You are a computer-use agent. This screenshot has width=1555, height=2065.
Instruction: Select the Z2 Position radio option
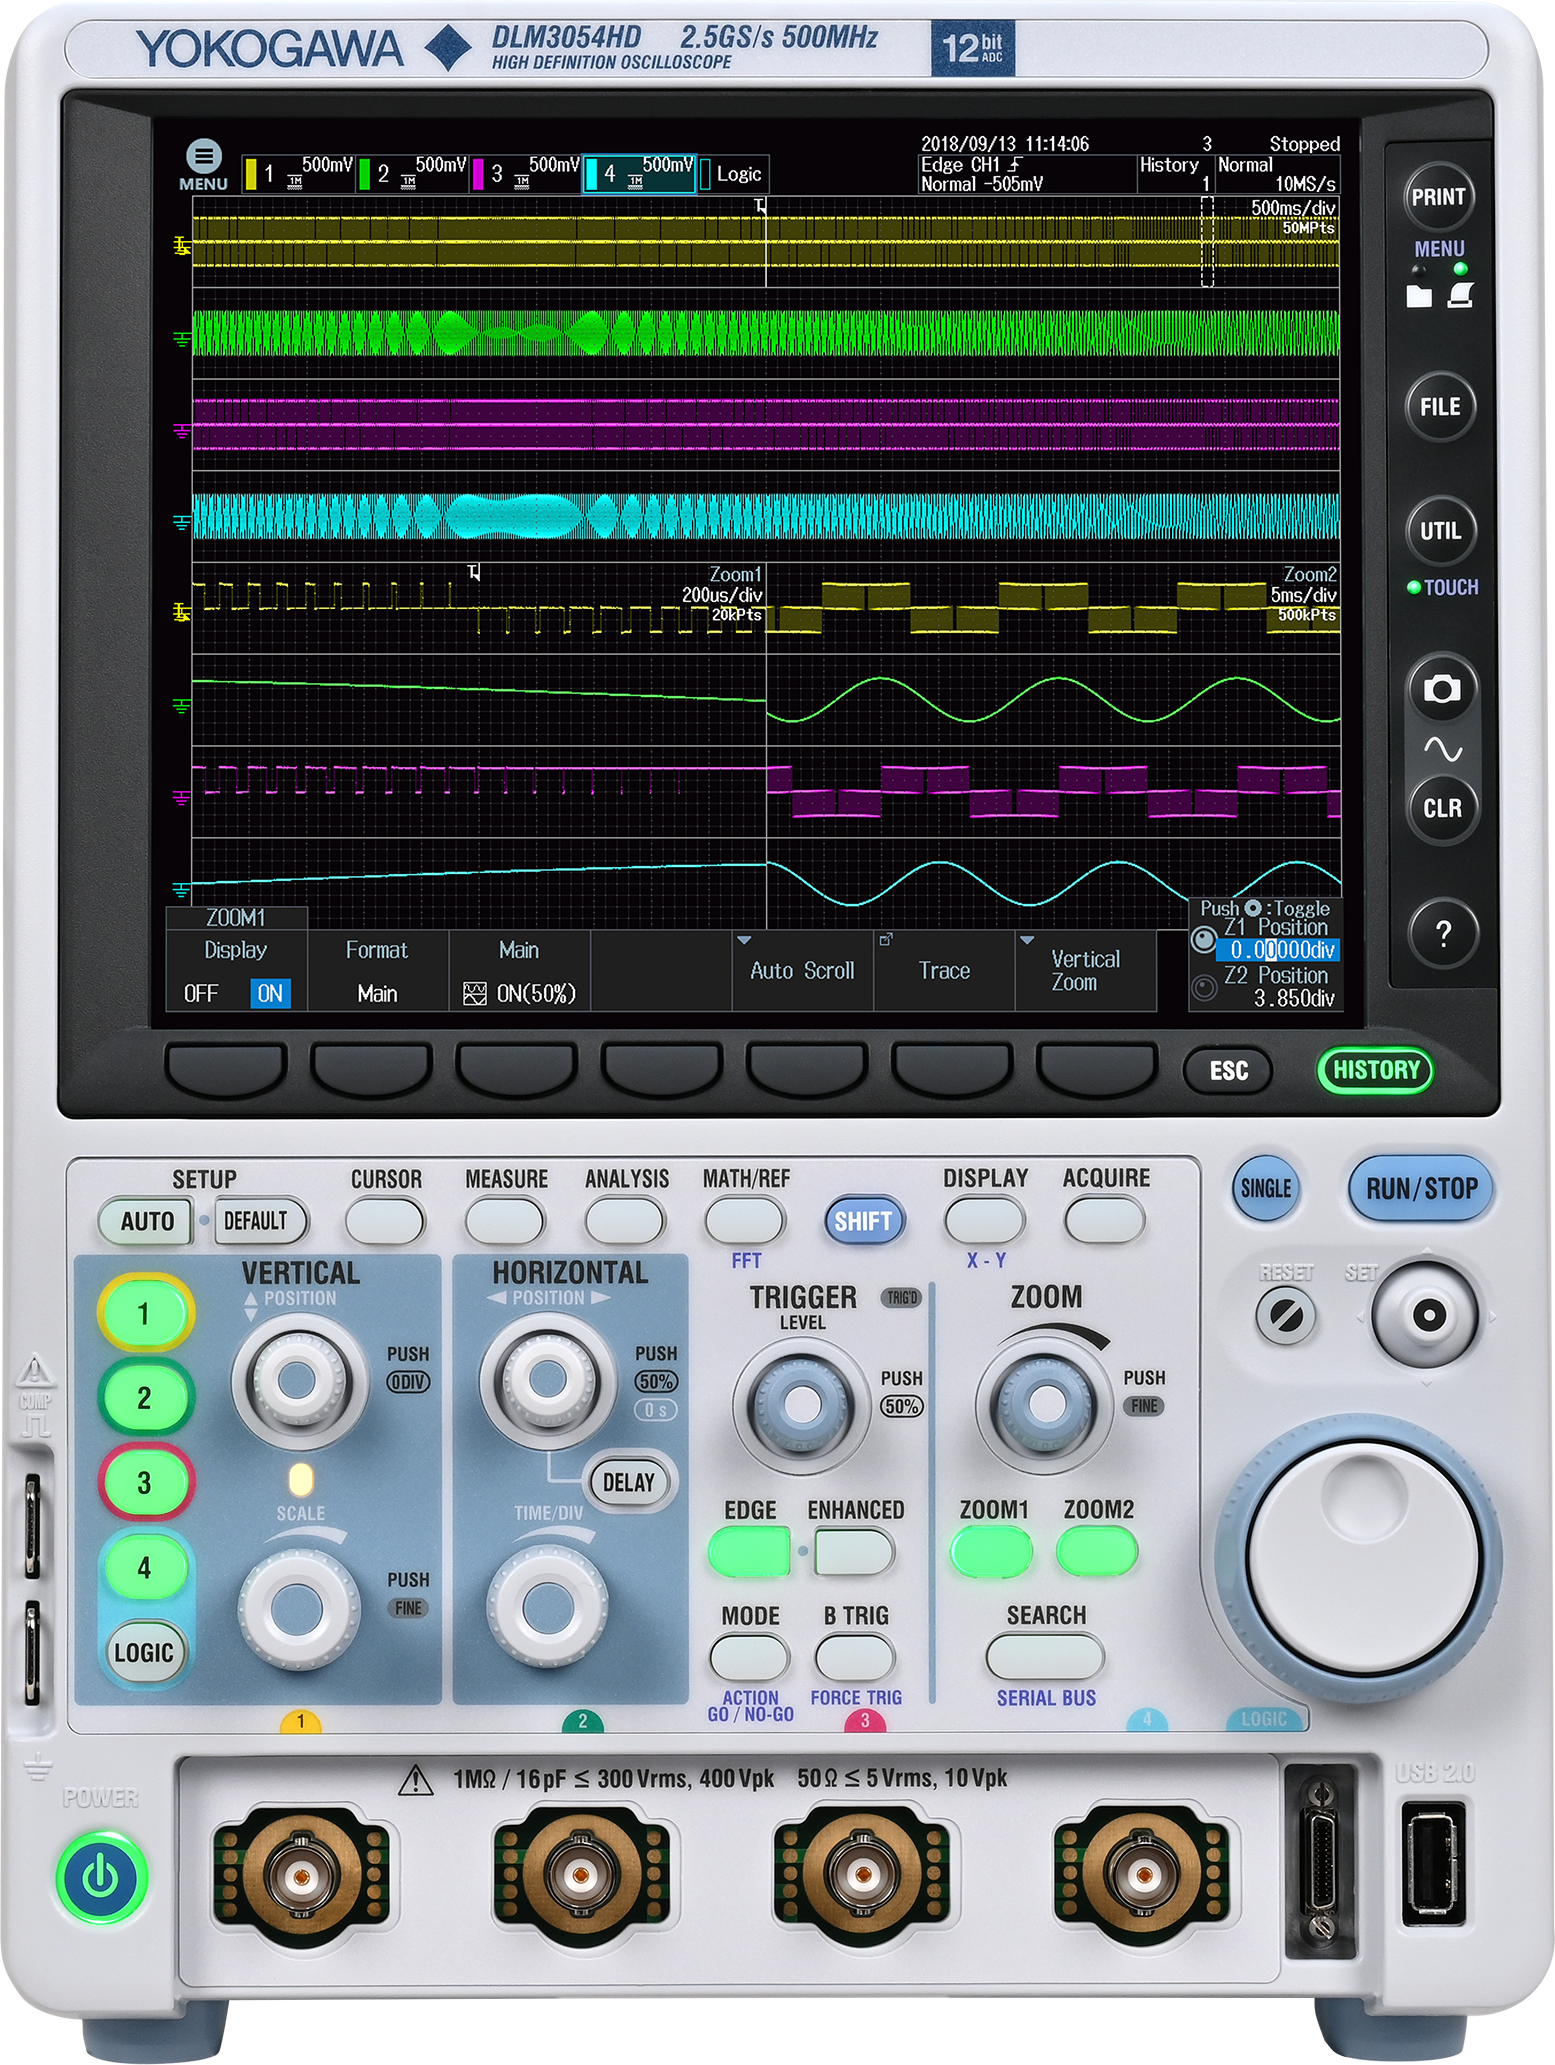pos(1205,988)
